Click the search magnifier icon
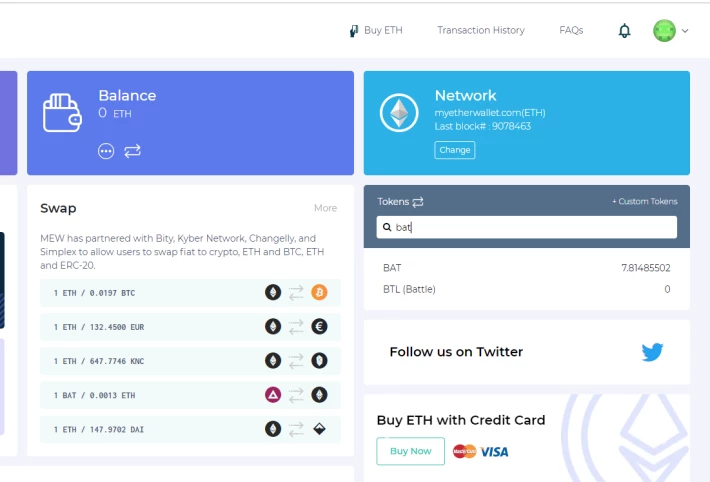 (x=387, y=227)
